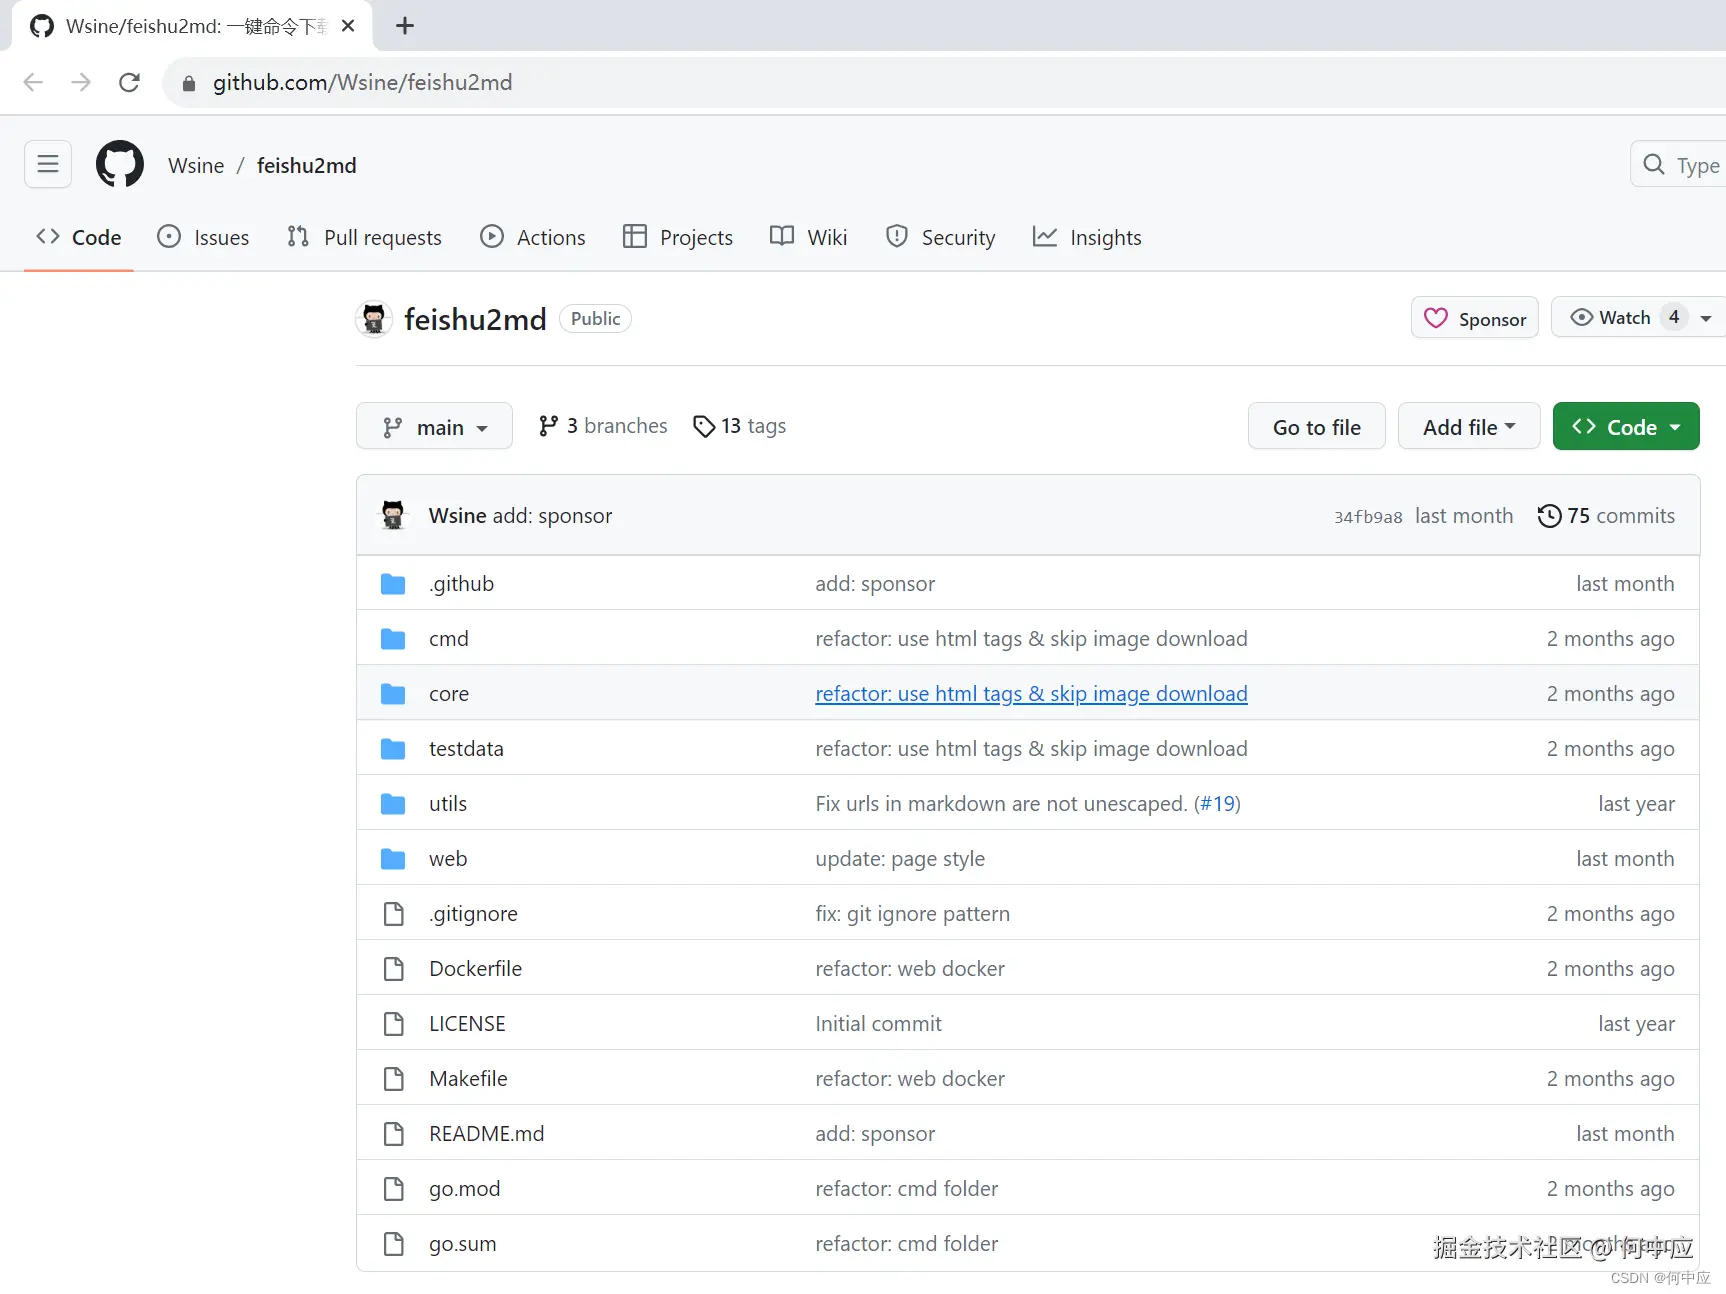Click the Type search input field

click(x=1679, y=164)
